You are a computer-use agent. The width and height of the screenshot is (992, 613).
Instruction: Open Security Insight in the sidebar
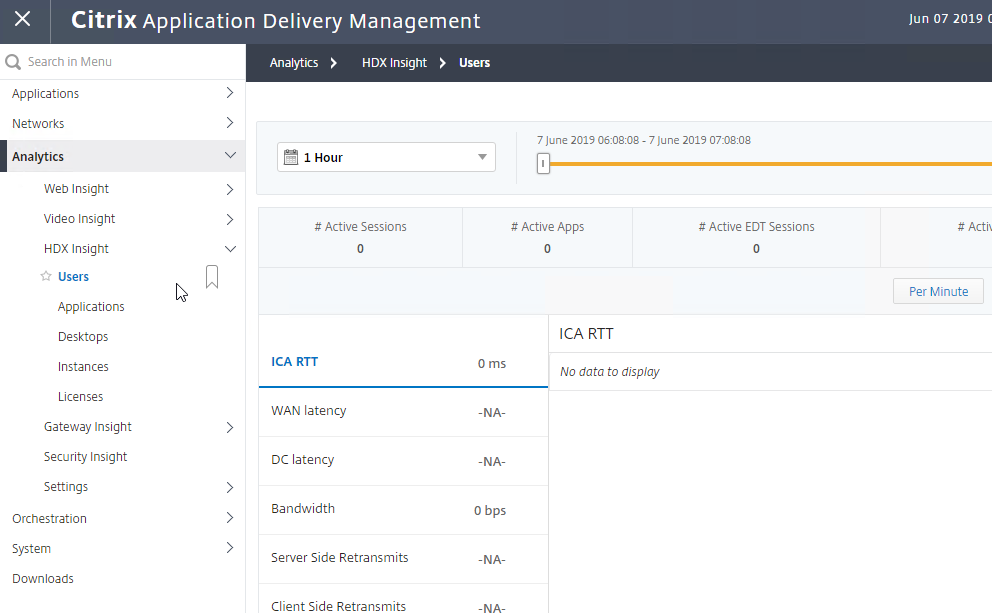click(x=85, y=457)
